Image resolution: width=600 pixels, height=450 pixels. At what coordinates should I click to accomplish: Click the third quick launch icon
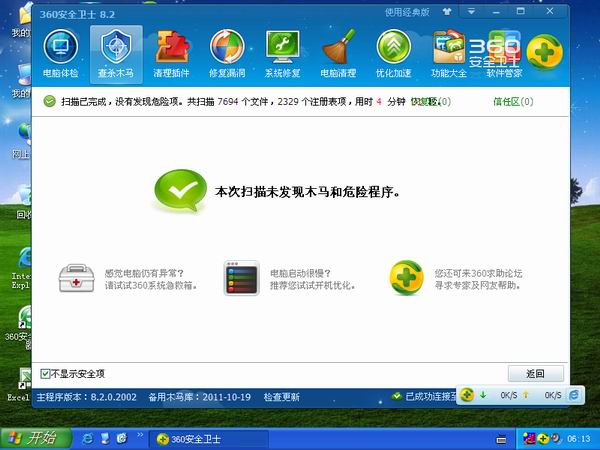pos(122,438)
